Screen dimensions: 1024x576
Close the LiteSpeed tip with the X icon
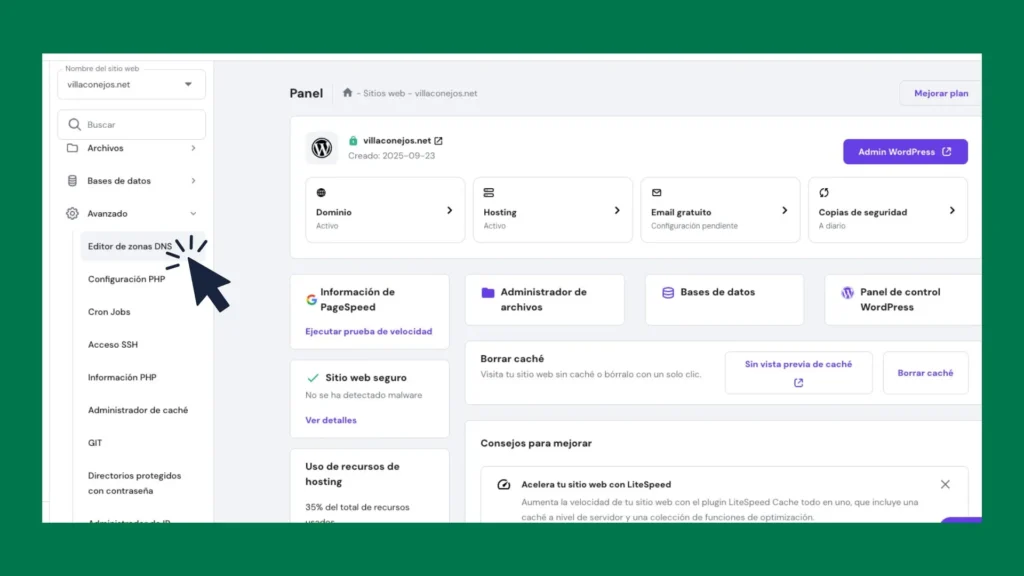coord(945,484)
